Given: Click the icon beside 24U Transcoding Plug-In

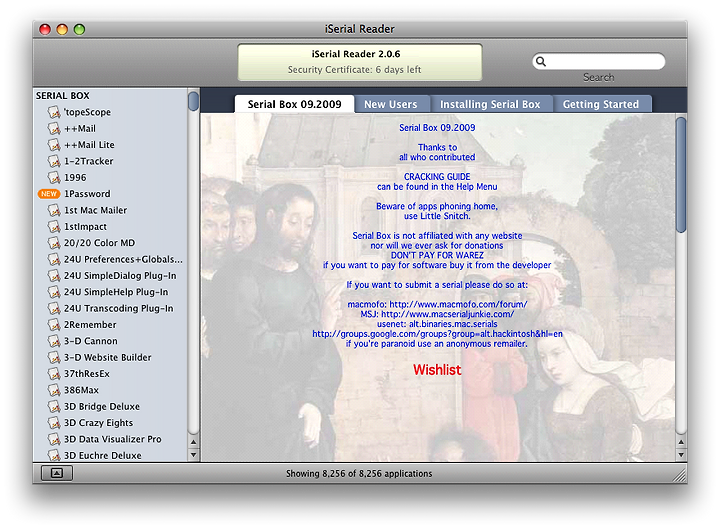Looking at the screenshot, I should 54,308.
